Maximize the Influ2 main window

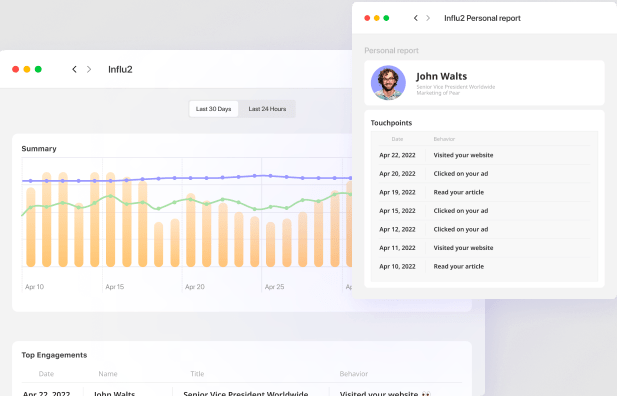click(x=38, y=69)
